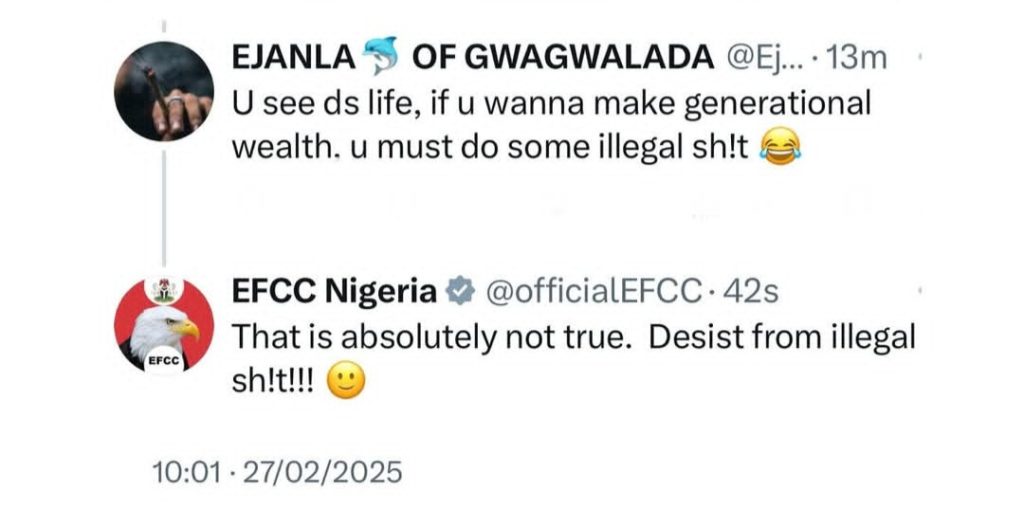
Task: Click the 13m timestamp on the first tweet
Action: (x=858, y=60)
